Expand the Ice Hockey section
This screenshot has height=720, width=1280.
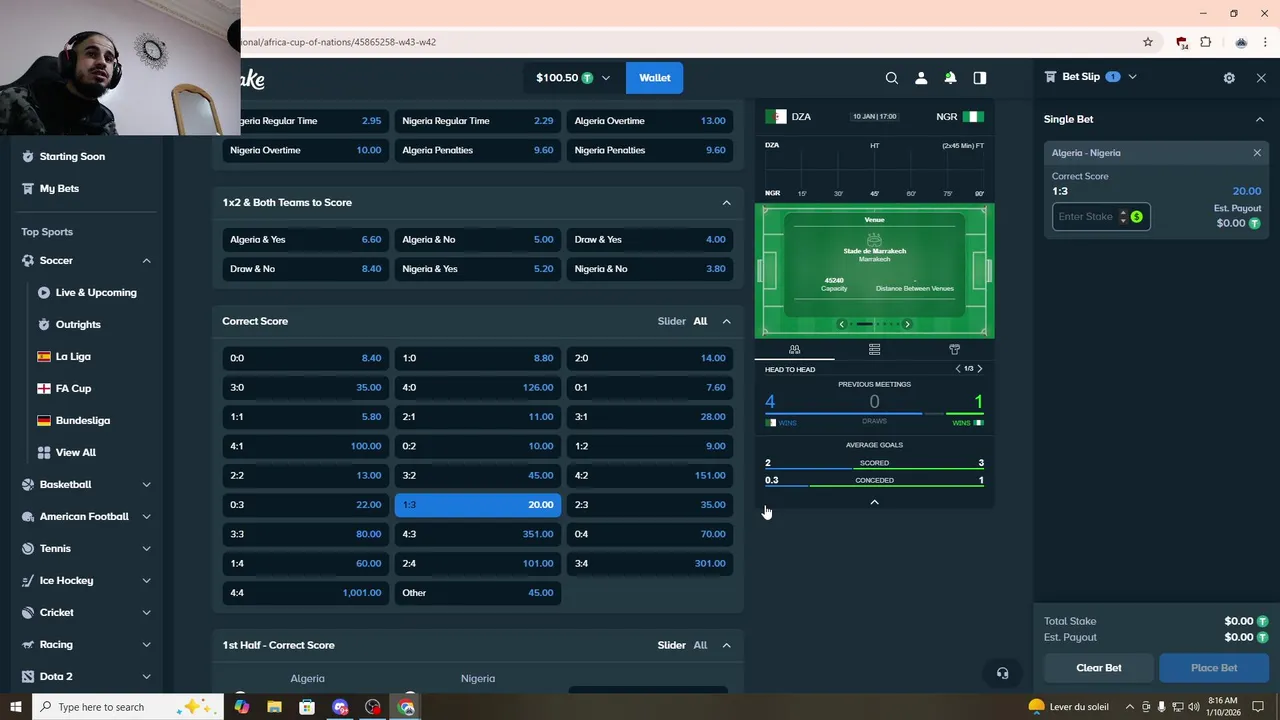coord(146,580)
